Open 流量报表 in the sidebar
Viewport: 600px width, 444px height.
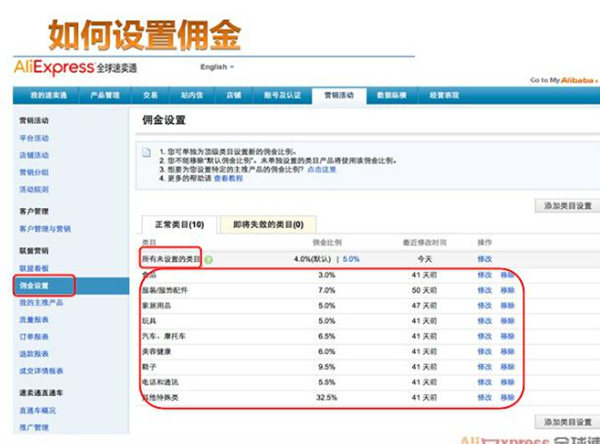click(34, 321)
